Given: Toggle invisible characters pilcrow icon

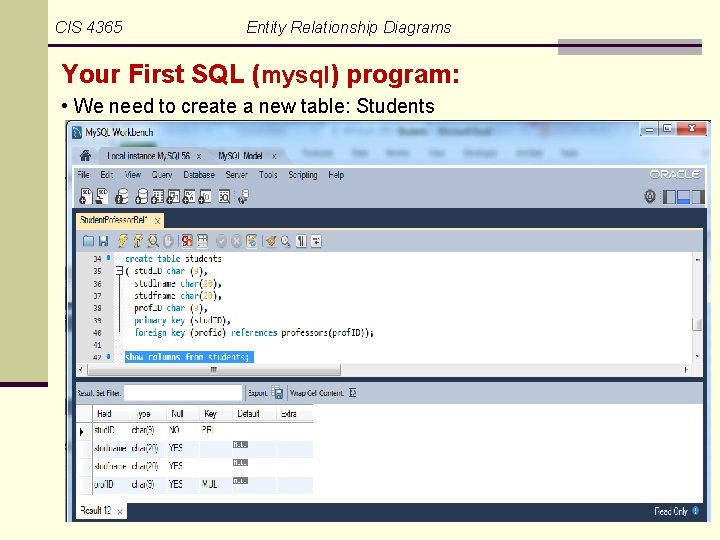Looking at the screenshot, I should [x=301, y=241].
